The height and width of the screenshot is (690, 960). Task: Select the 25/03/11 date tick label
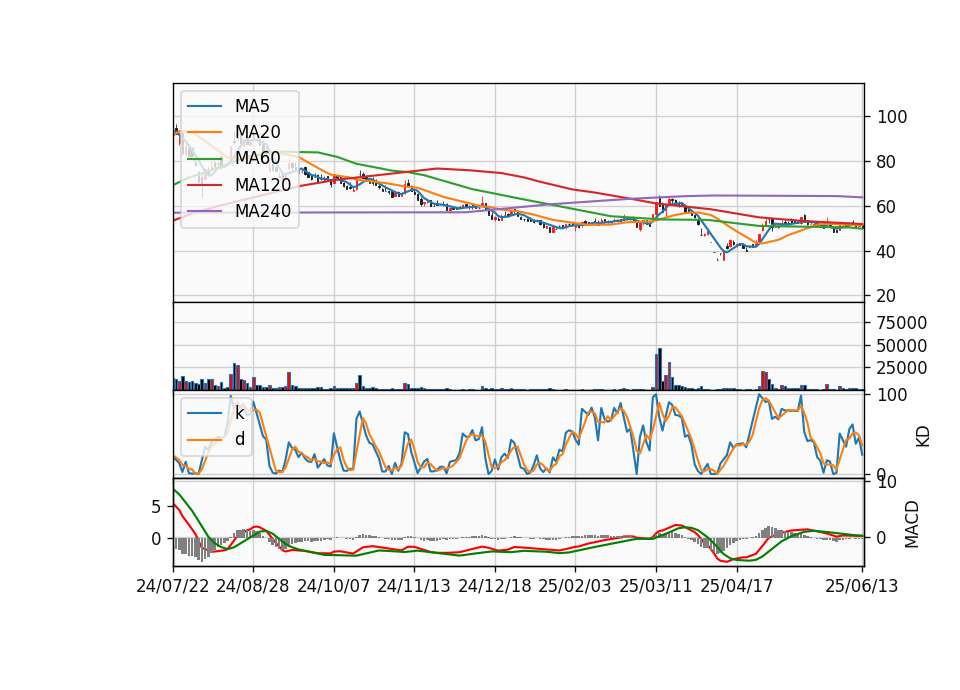656,586
